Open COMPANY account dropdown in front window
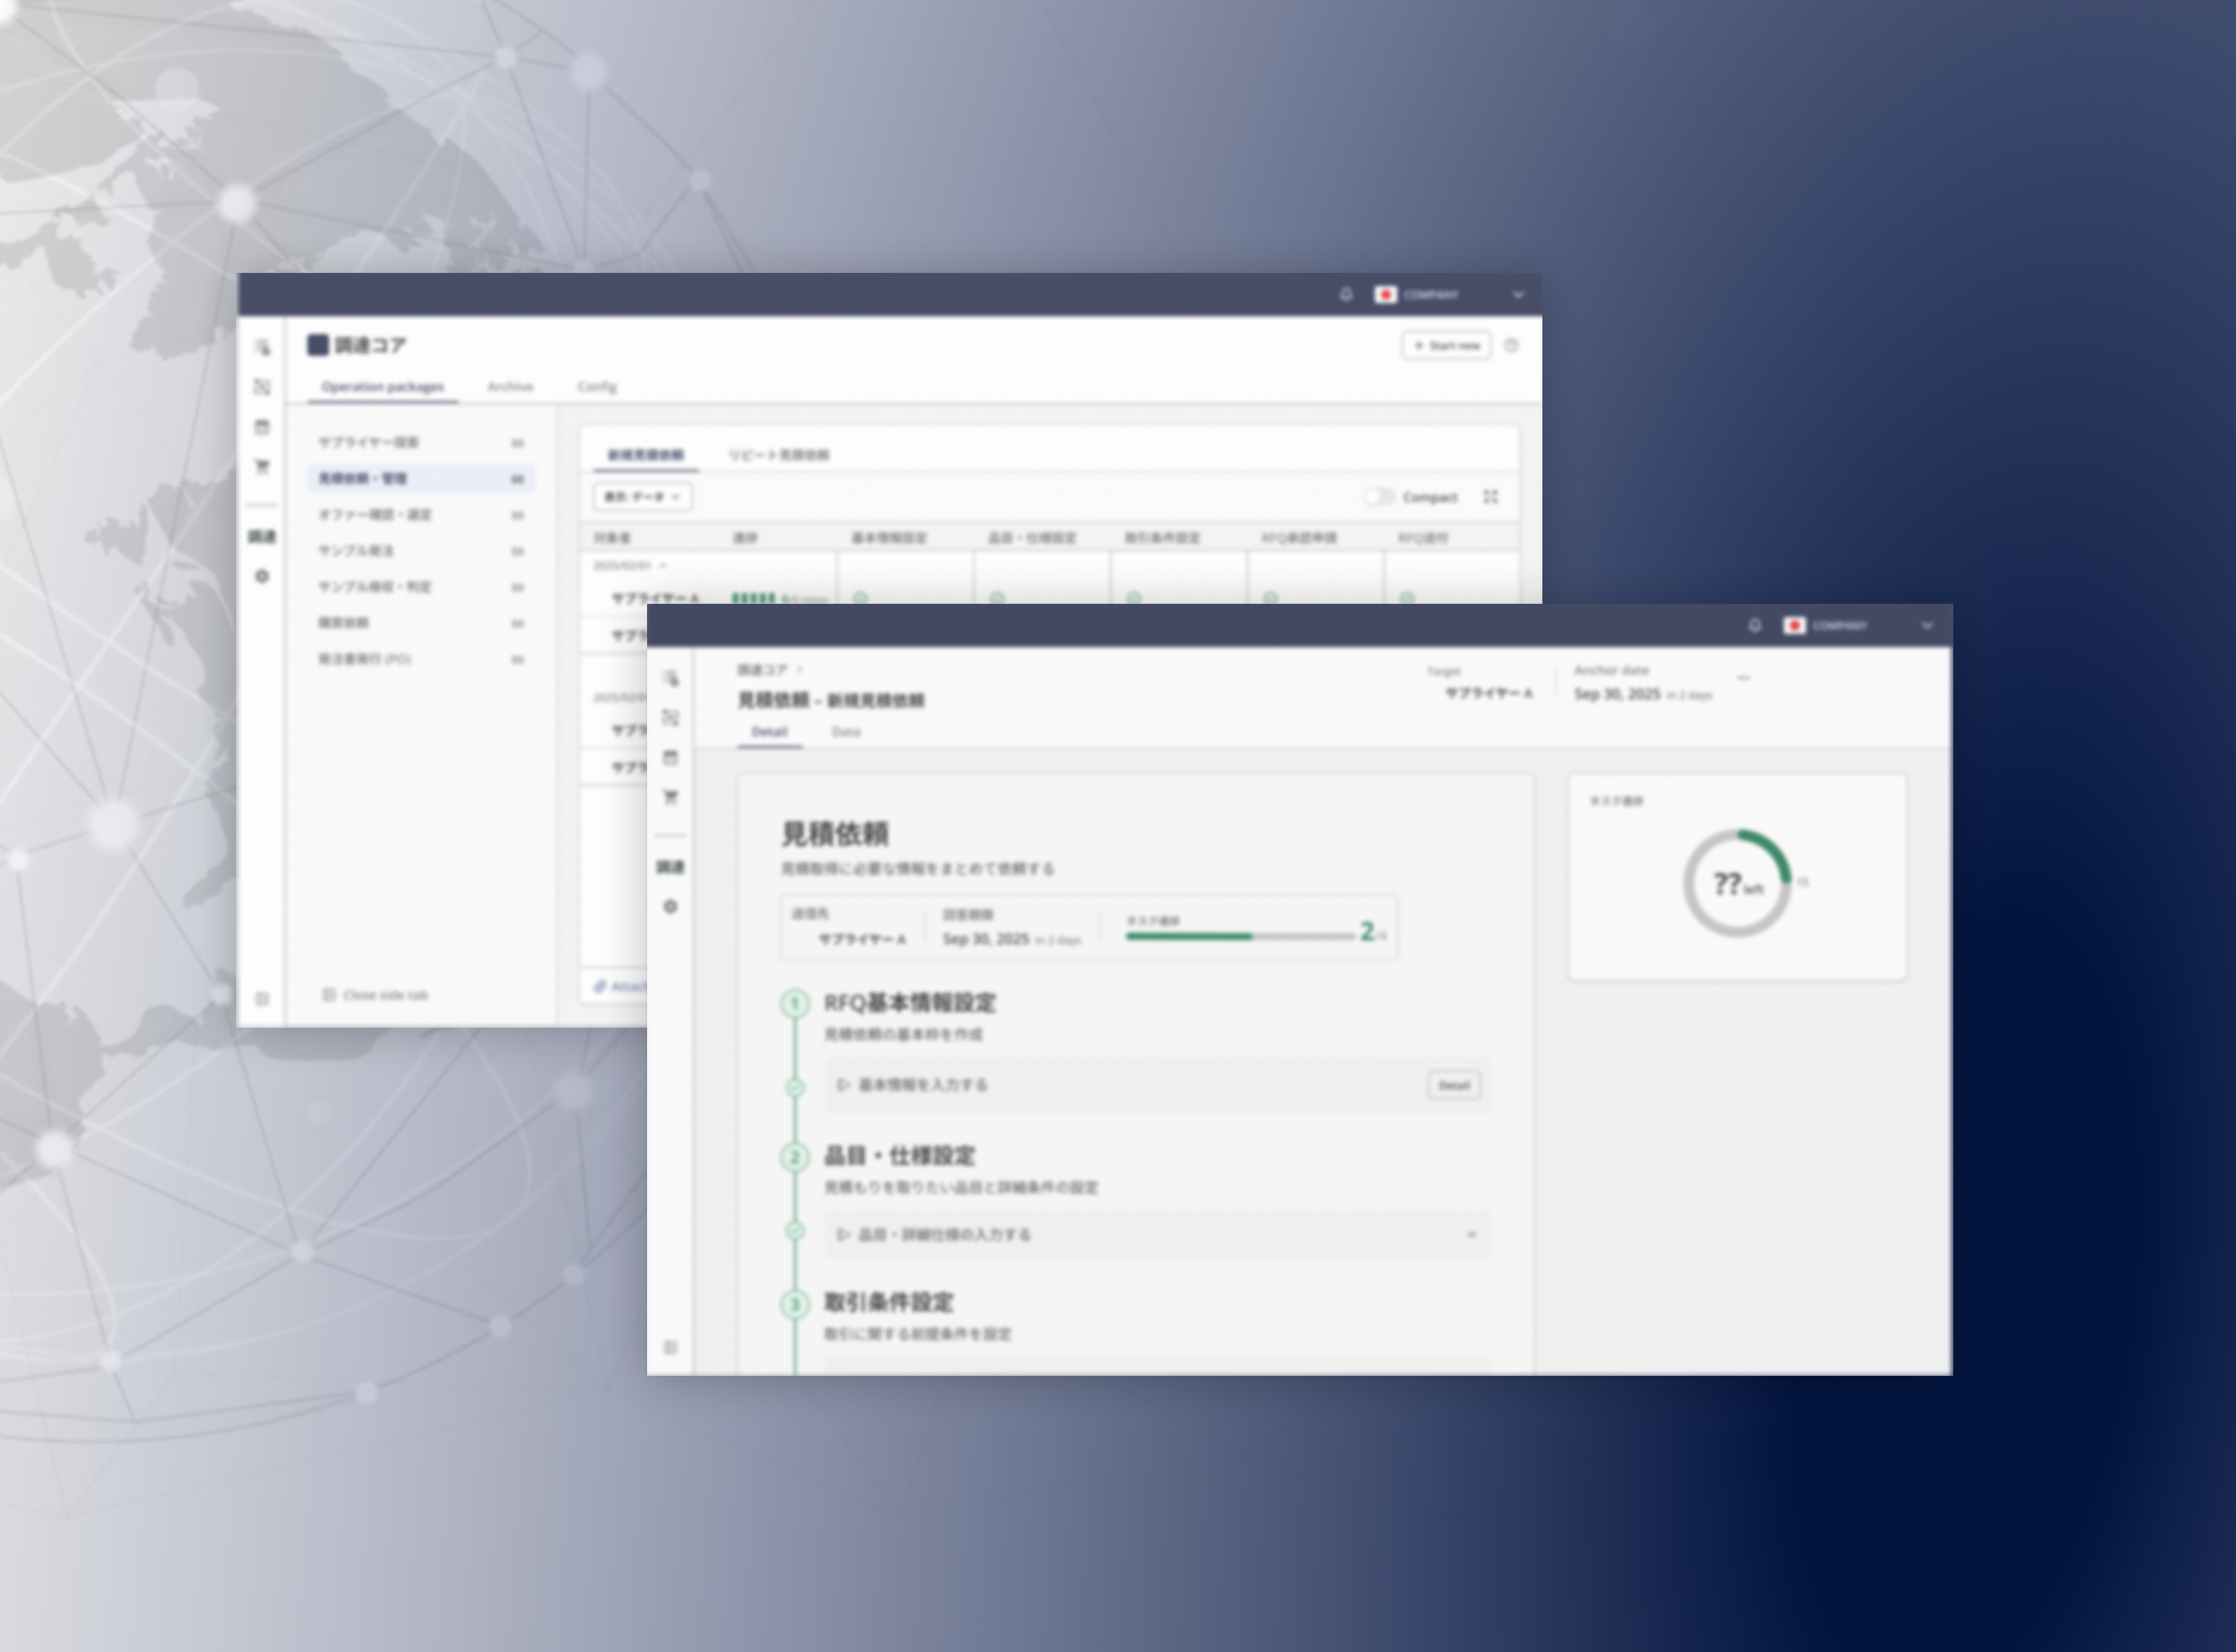This screenshot has height=1652, width=2236. [x=1927, y=625]
